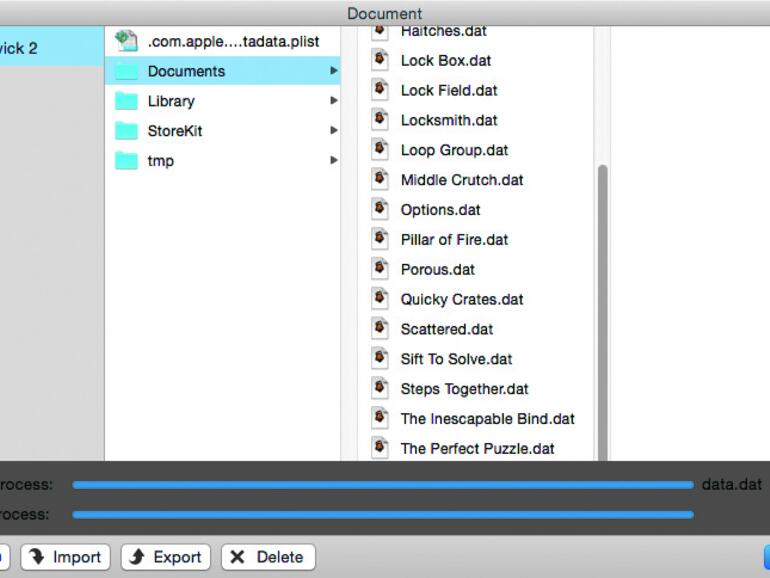The height and width of the screenshot is (578, 770).
Task: Click the Delete button
Action: tap(268, 557)
